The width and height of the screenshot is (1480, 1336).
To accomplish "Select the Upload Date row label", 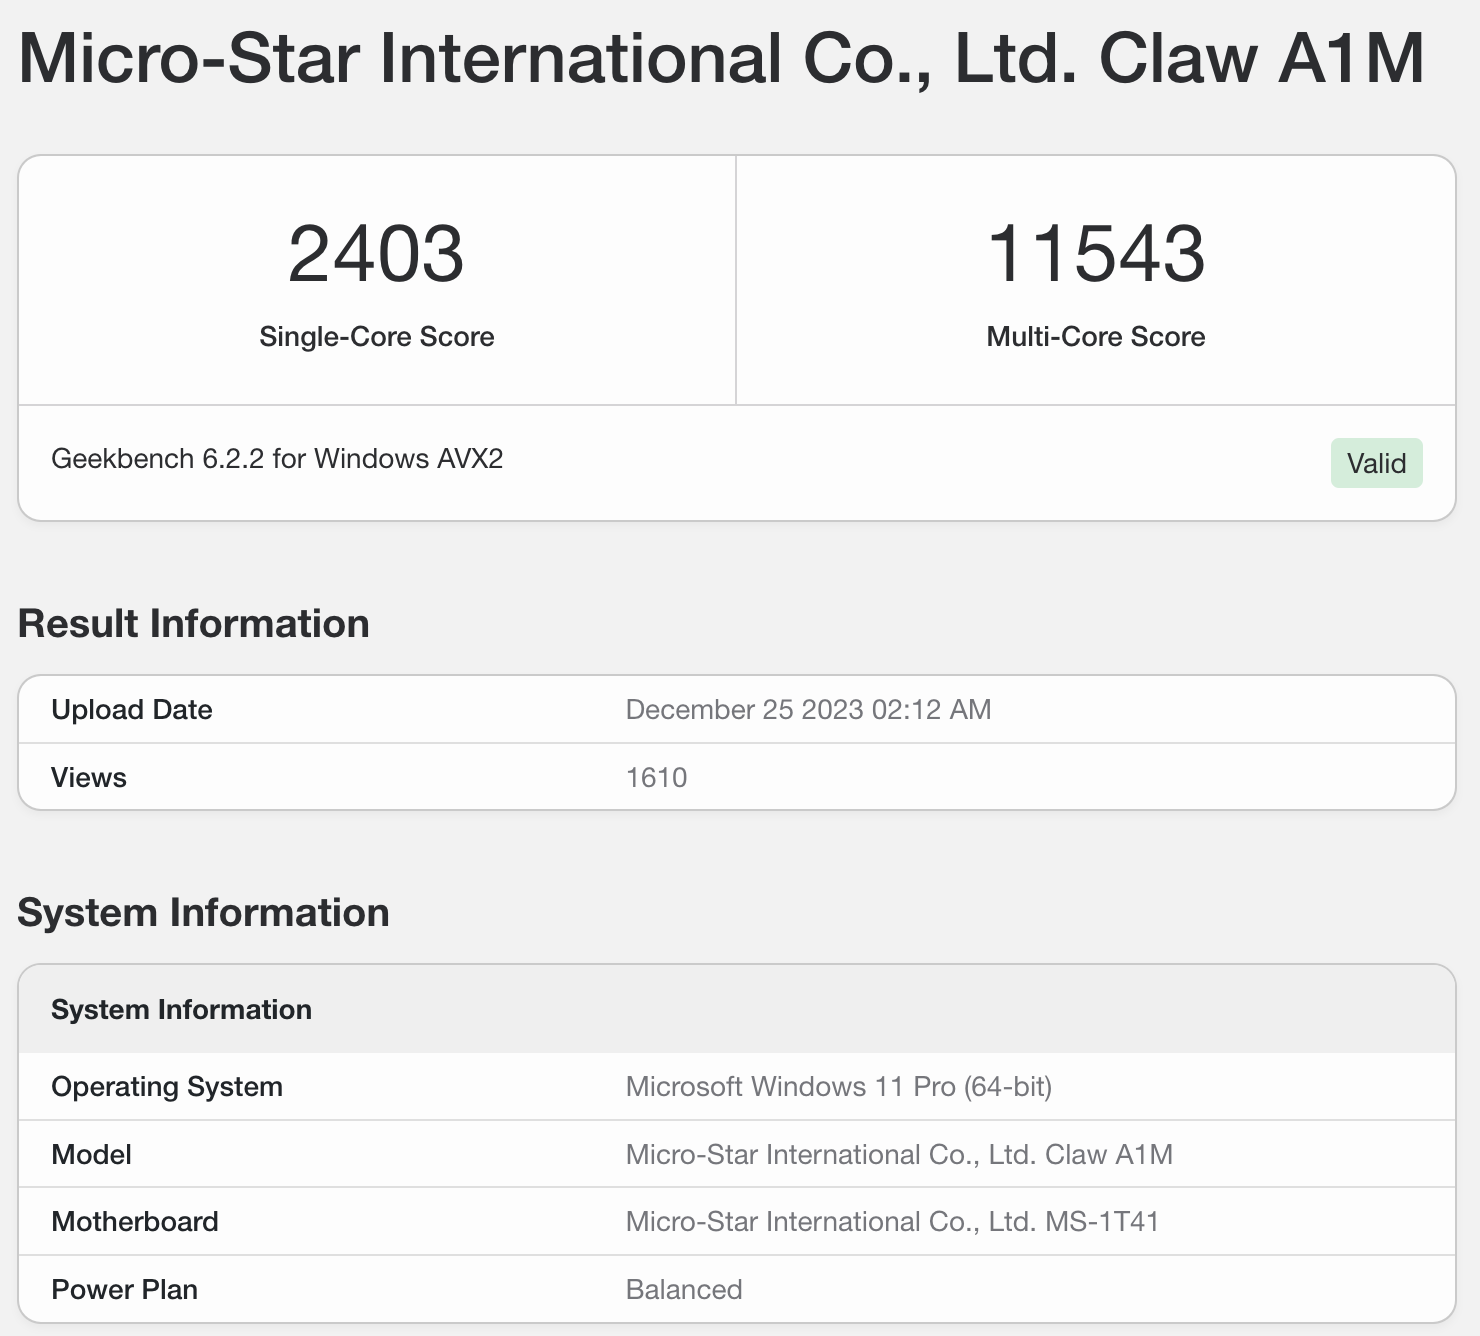I will [x=132, y=710].
